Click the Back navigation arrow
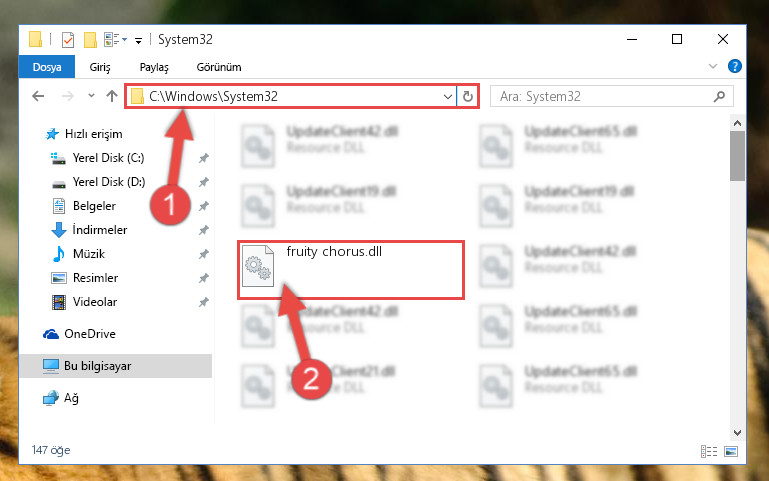769x481 pixels. click(38, 96)
